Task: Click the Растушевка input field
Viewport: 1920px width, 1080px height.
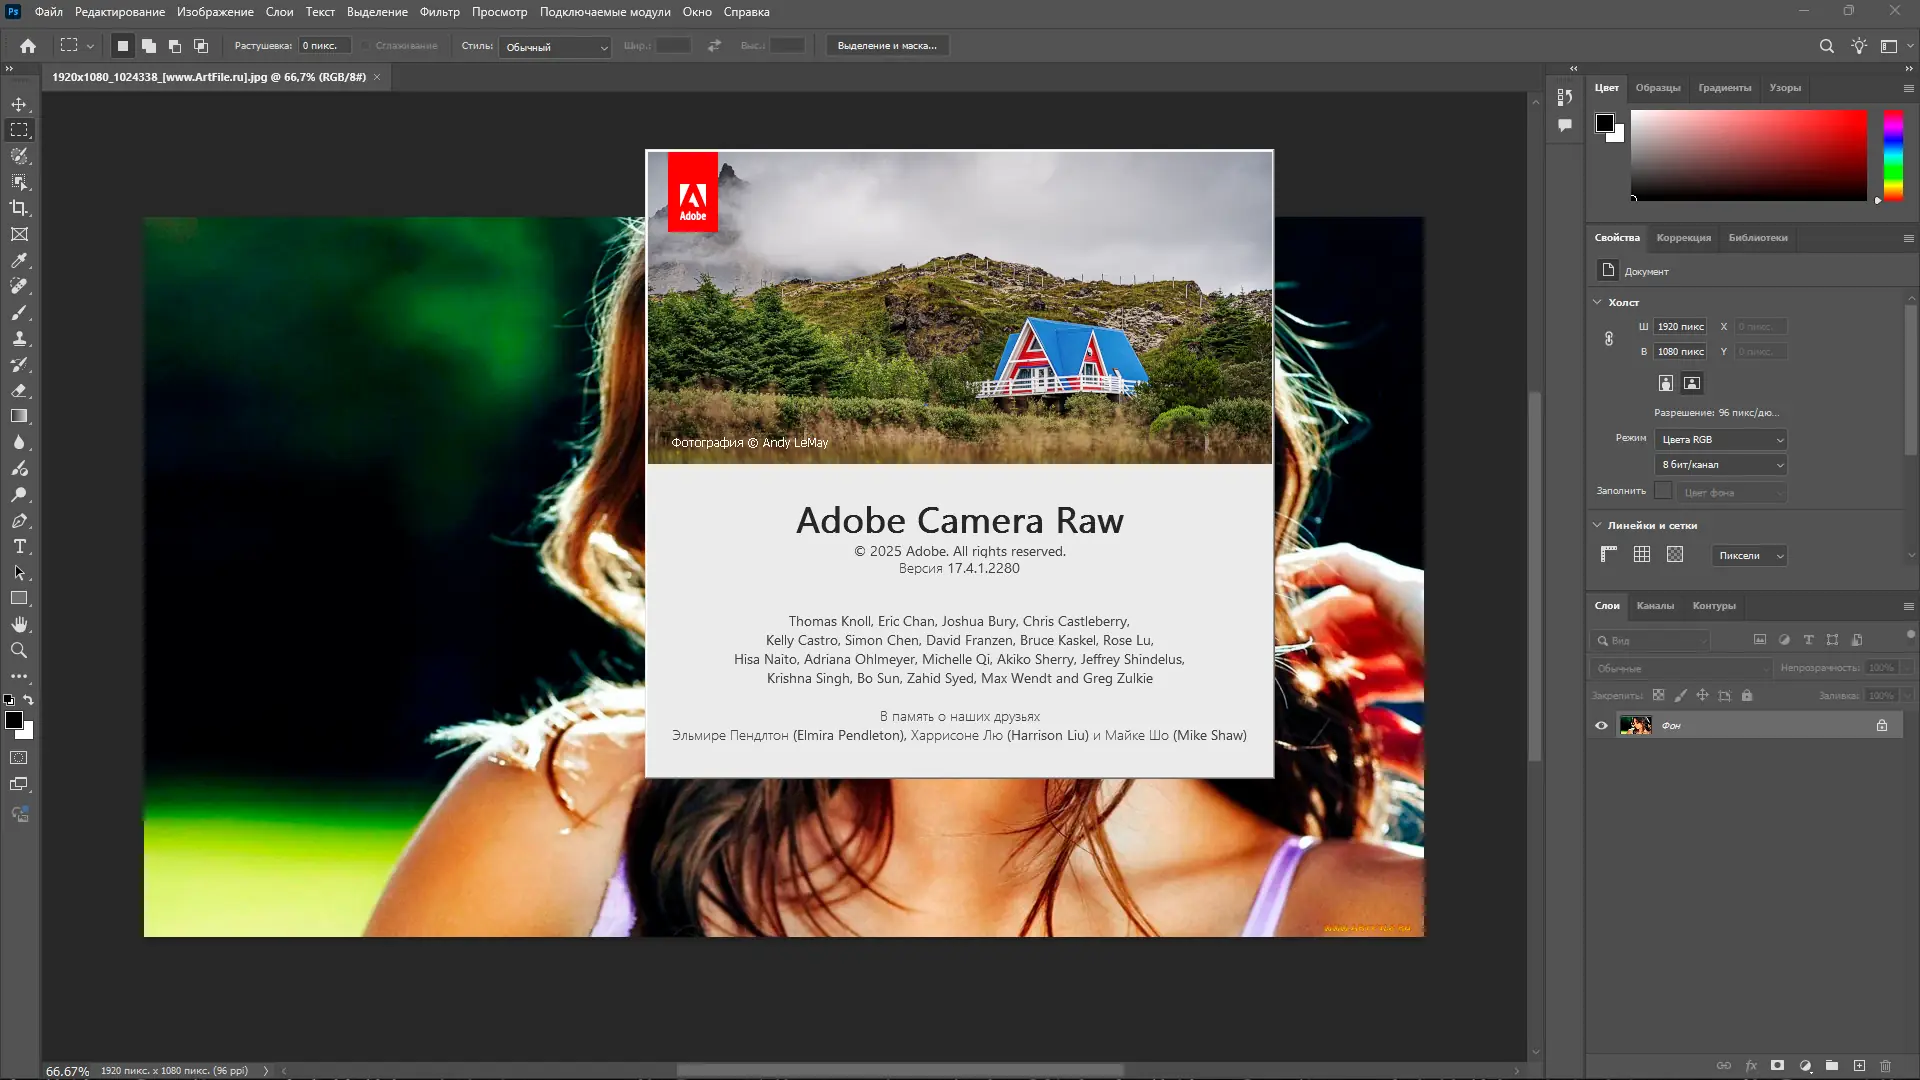Action: [x=325, y=46]
